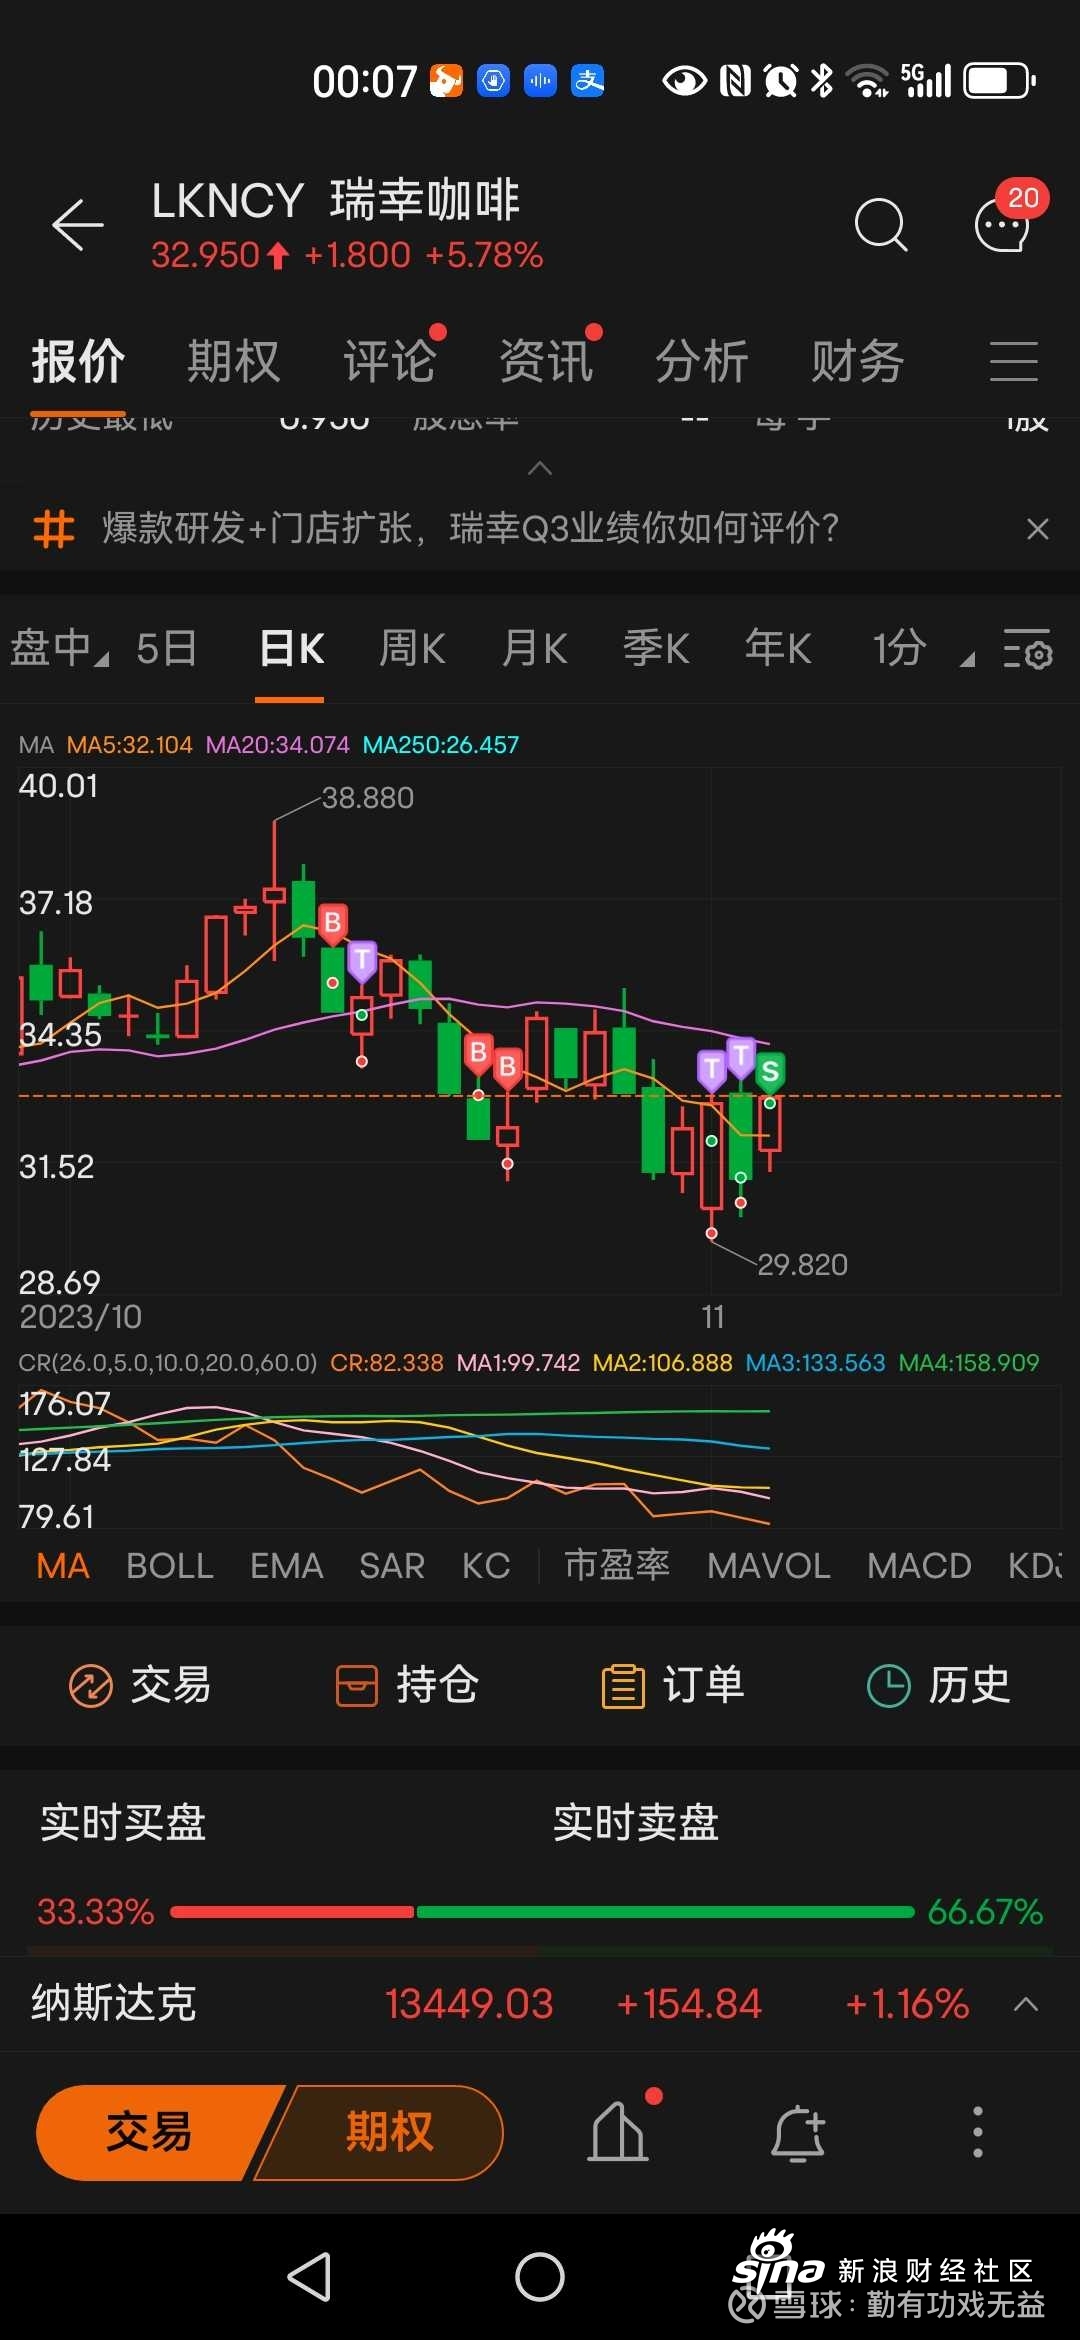Tap the red B marker at peak
The image size is (1080, 2340).
click(x=333, y=922)
